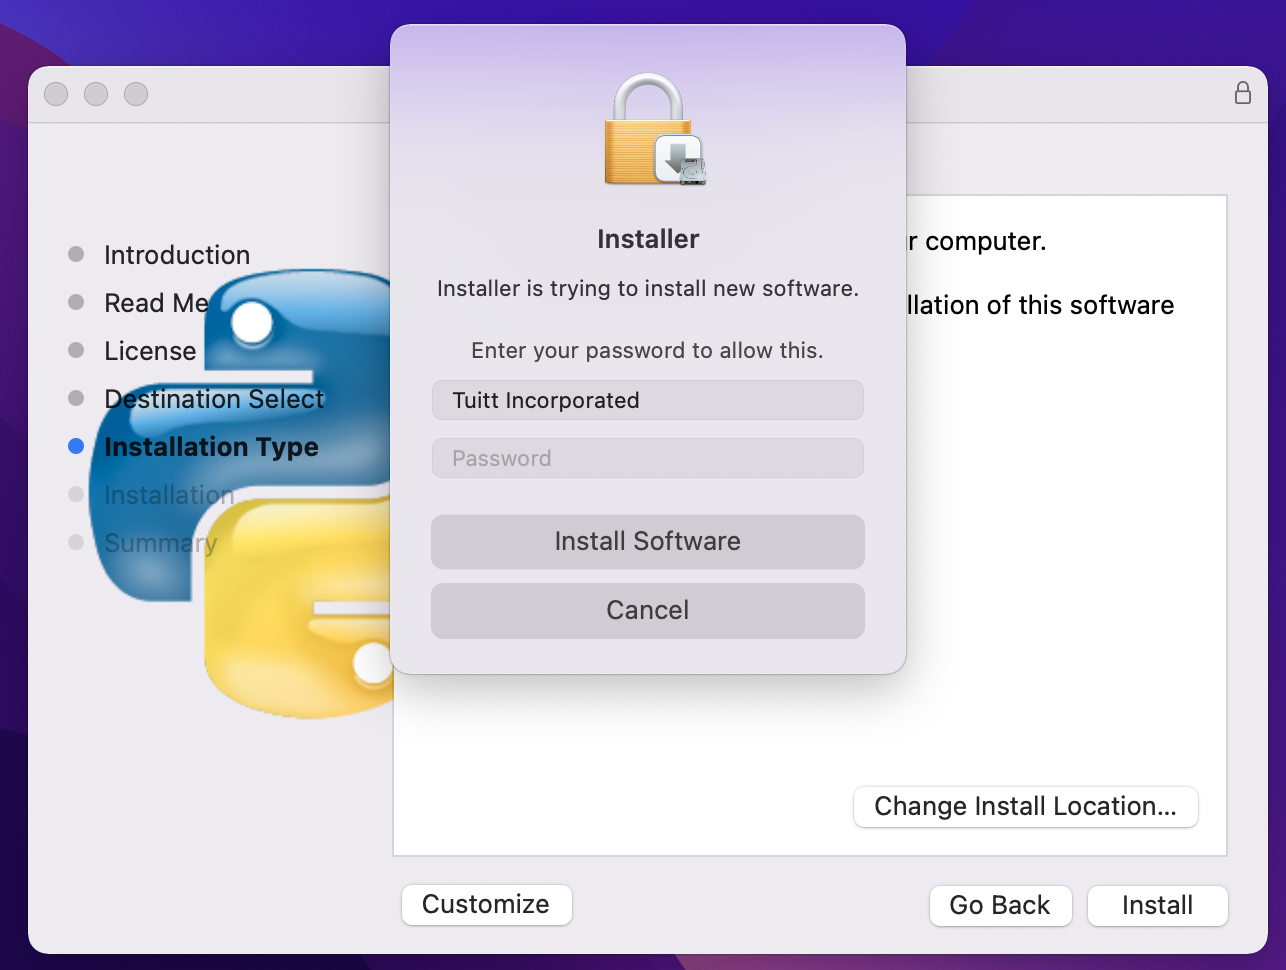The height and width of the screenshot is (970, 1286).
Task: Select the Introduction step in the sidebar
Action: click(x=177, y=255)
